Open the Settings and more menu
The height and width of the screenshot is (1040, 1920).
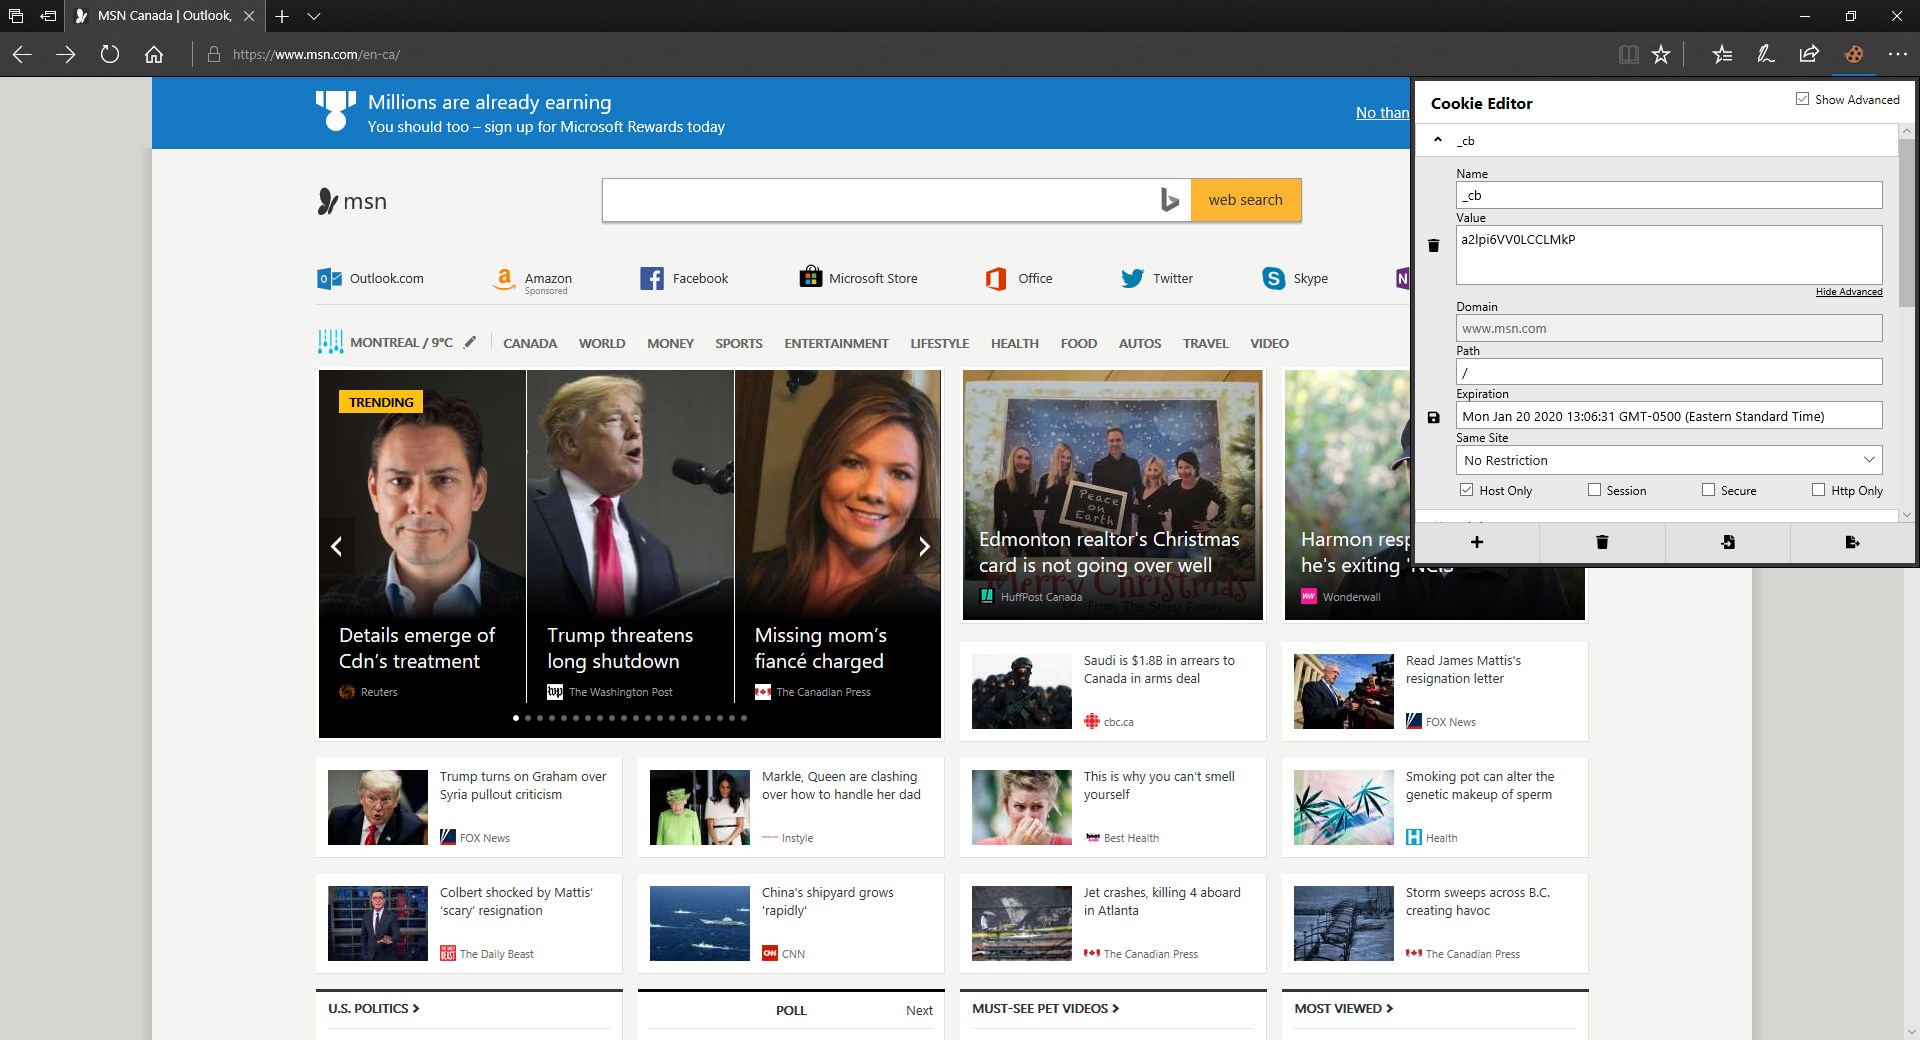point(1897,54)
